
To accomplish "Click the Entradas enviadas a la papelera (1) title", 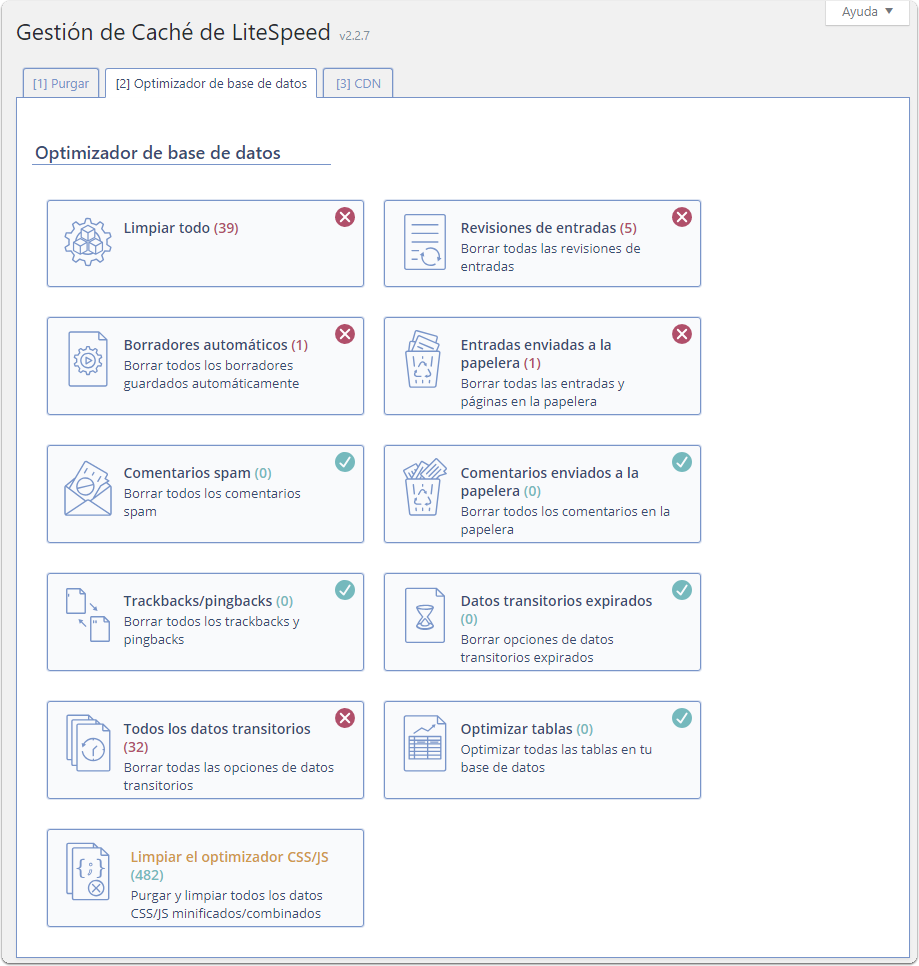I will (x=536, y=354).
